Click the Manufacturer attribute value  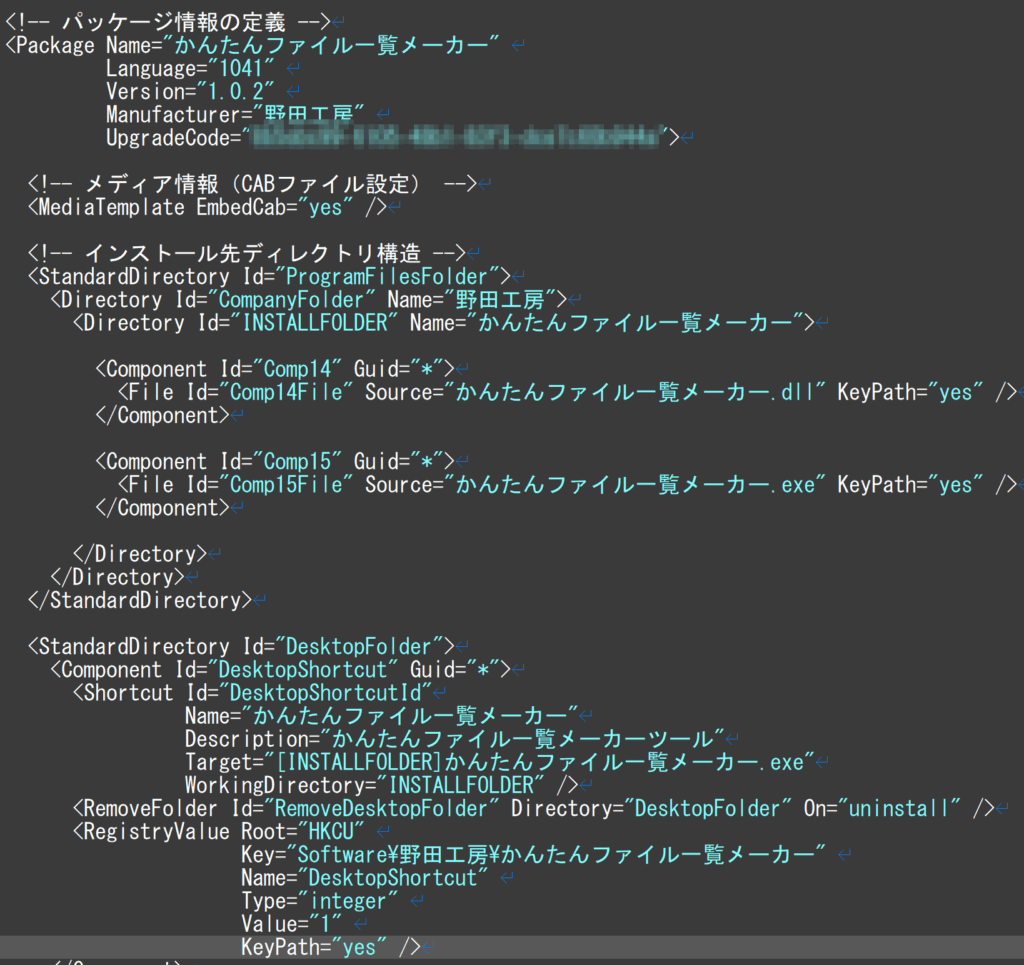pos(308,115)
